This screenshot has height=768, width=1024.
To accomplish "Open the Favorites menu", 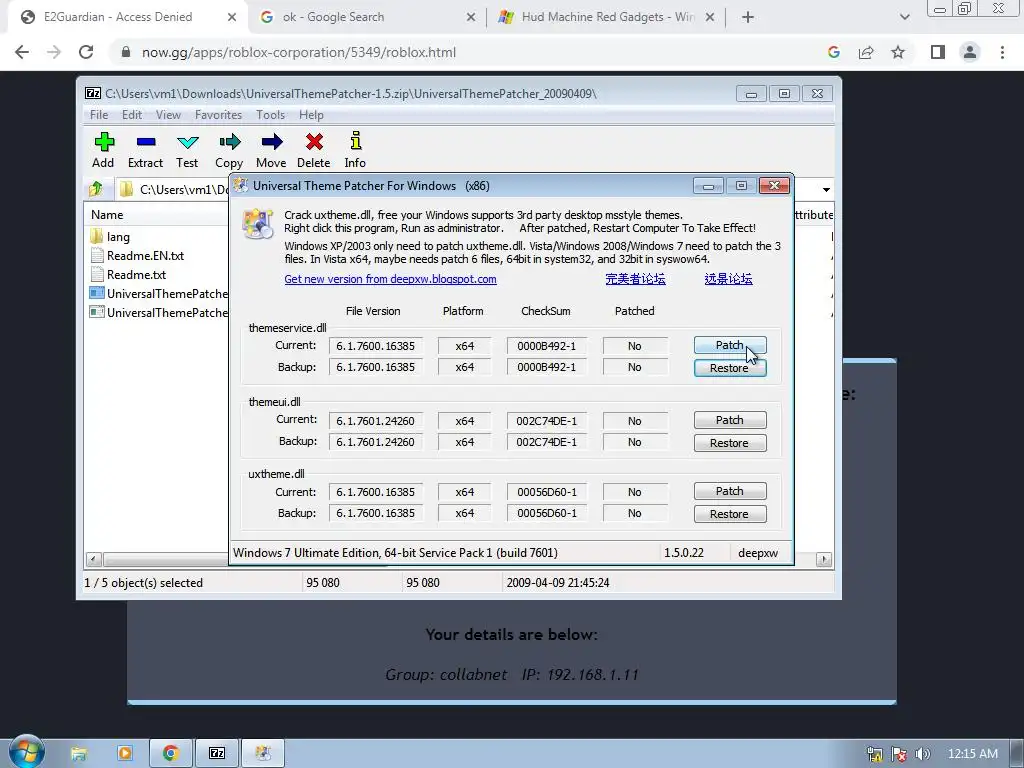I will pyautogui.click(x=218, y=115).
